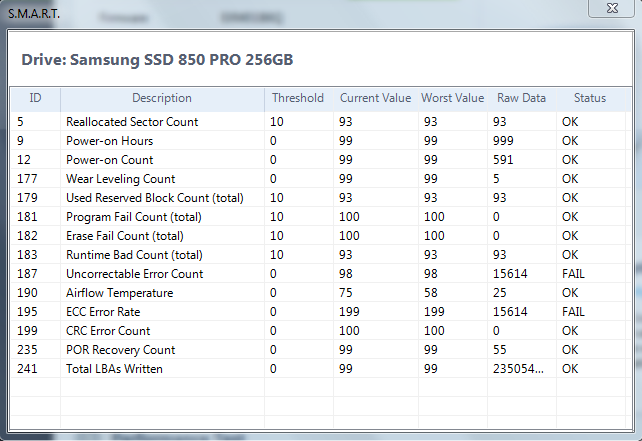Viewport: 642px width, 441px height.
Task: Click the Current Value column header
Action: [375, 98]
